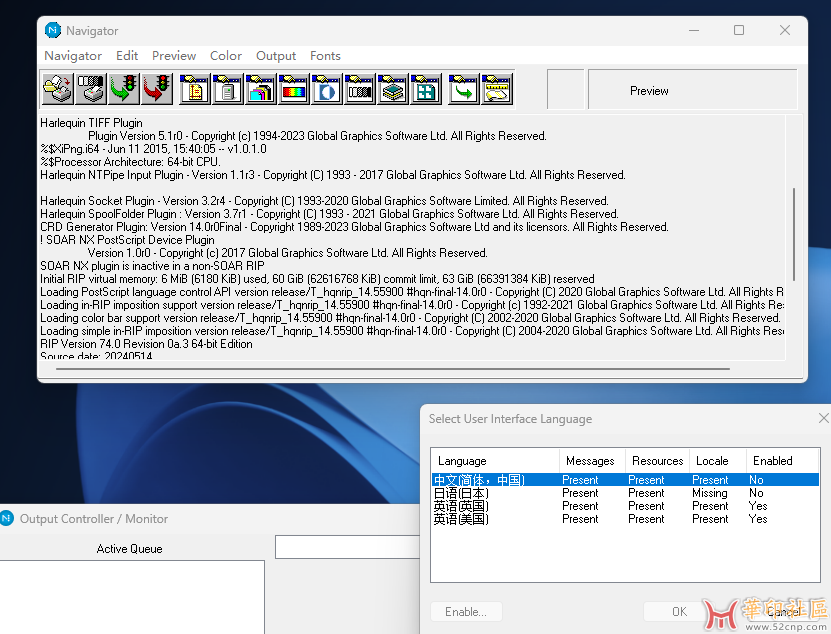Open Color Setup rainbow spectrum icon
This screenshot has height=634, width=831.
(x=293, y=89)
